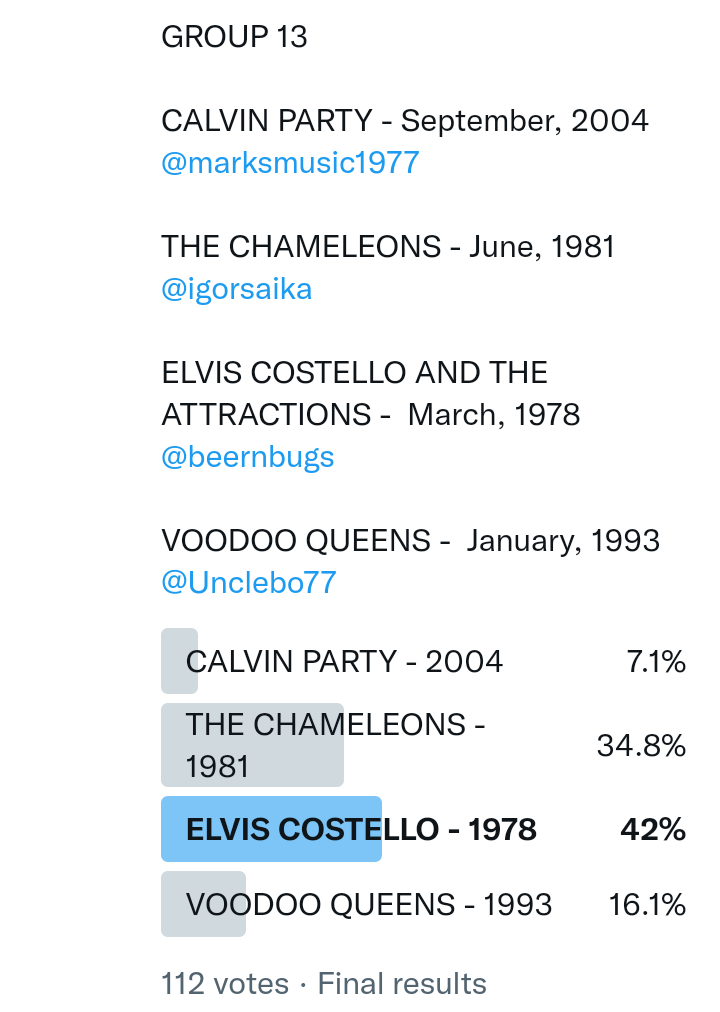Open the @marksmusic1977 profile mention
The image size is (720, 1012).
point(290,163)
